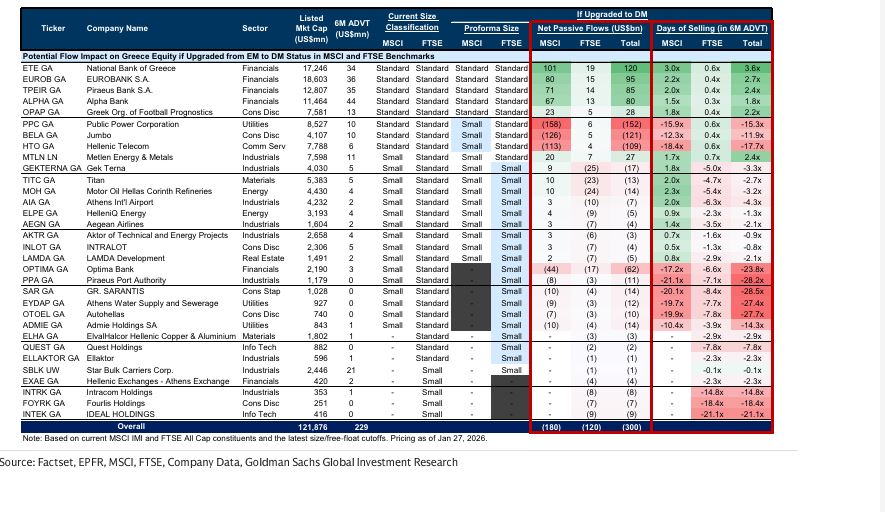Select the Listed Mkt Cap header
Viewport: 885px width, 512px height.
pos(312,28)
